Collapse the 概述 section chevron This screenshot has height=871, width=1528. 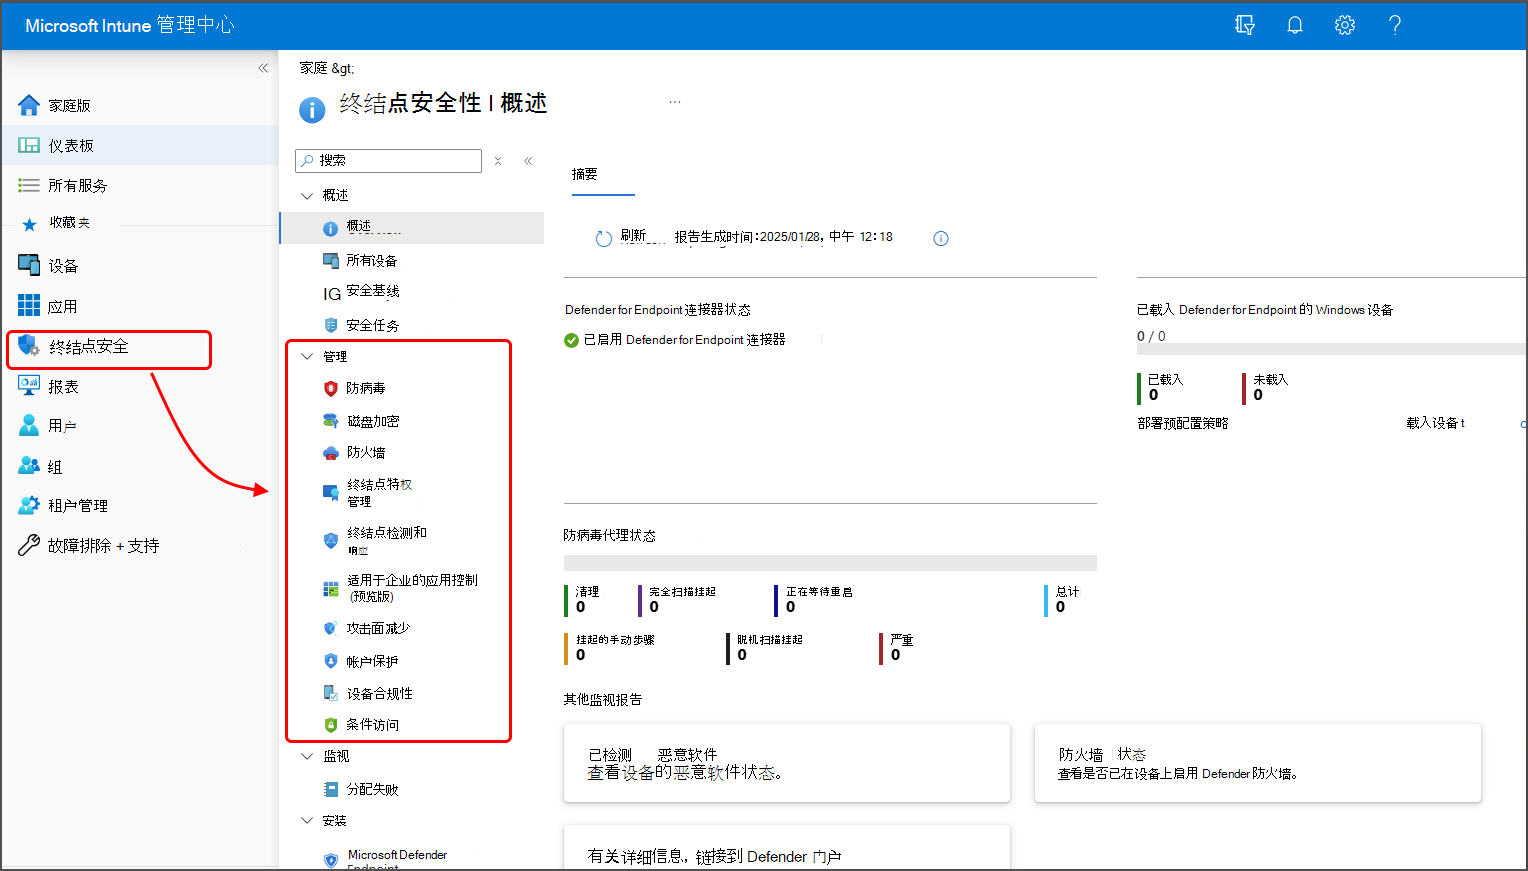click(x=307, y=196)
